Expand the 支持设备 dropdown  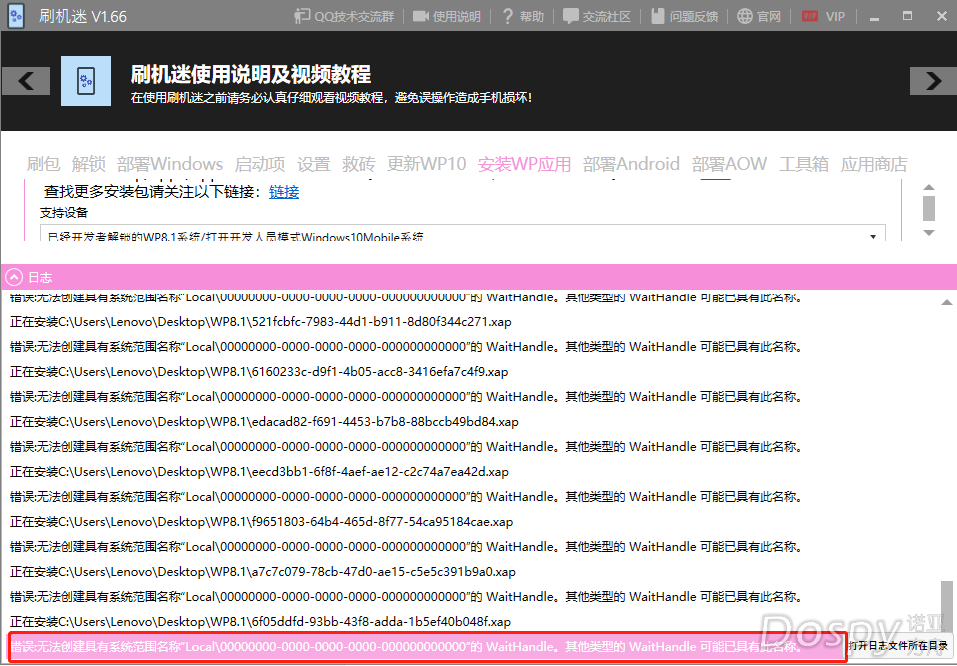[x=463, y=234]
